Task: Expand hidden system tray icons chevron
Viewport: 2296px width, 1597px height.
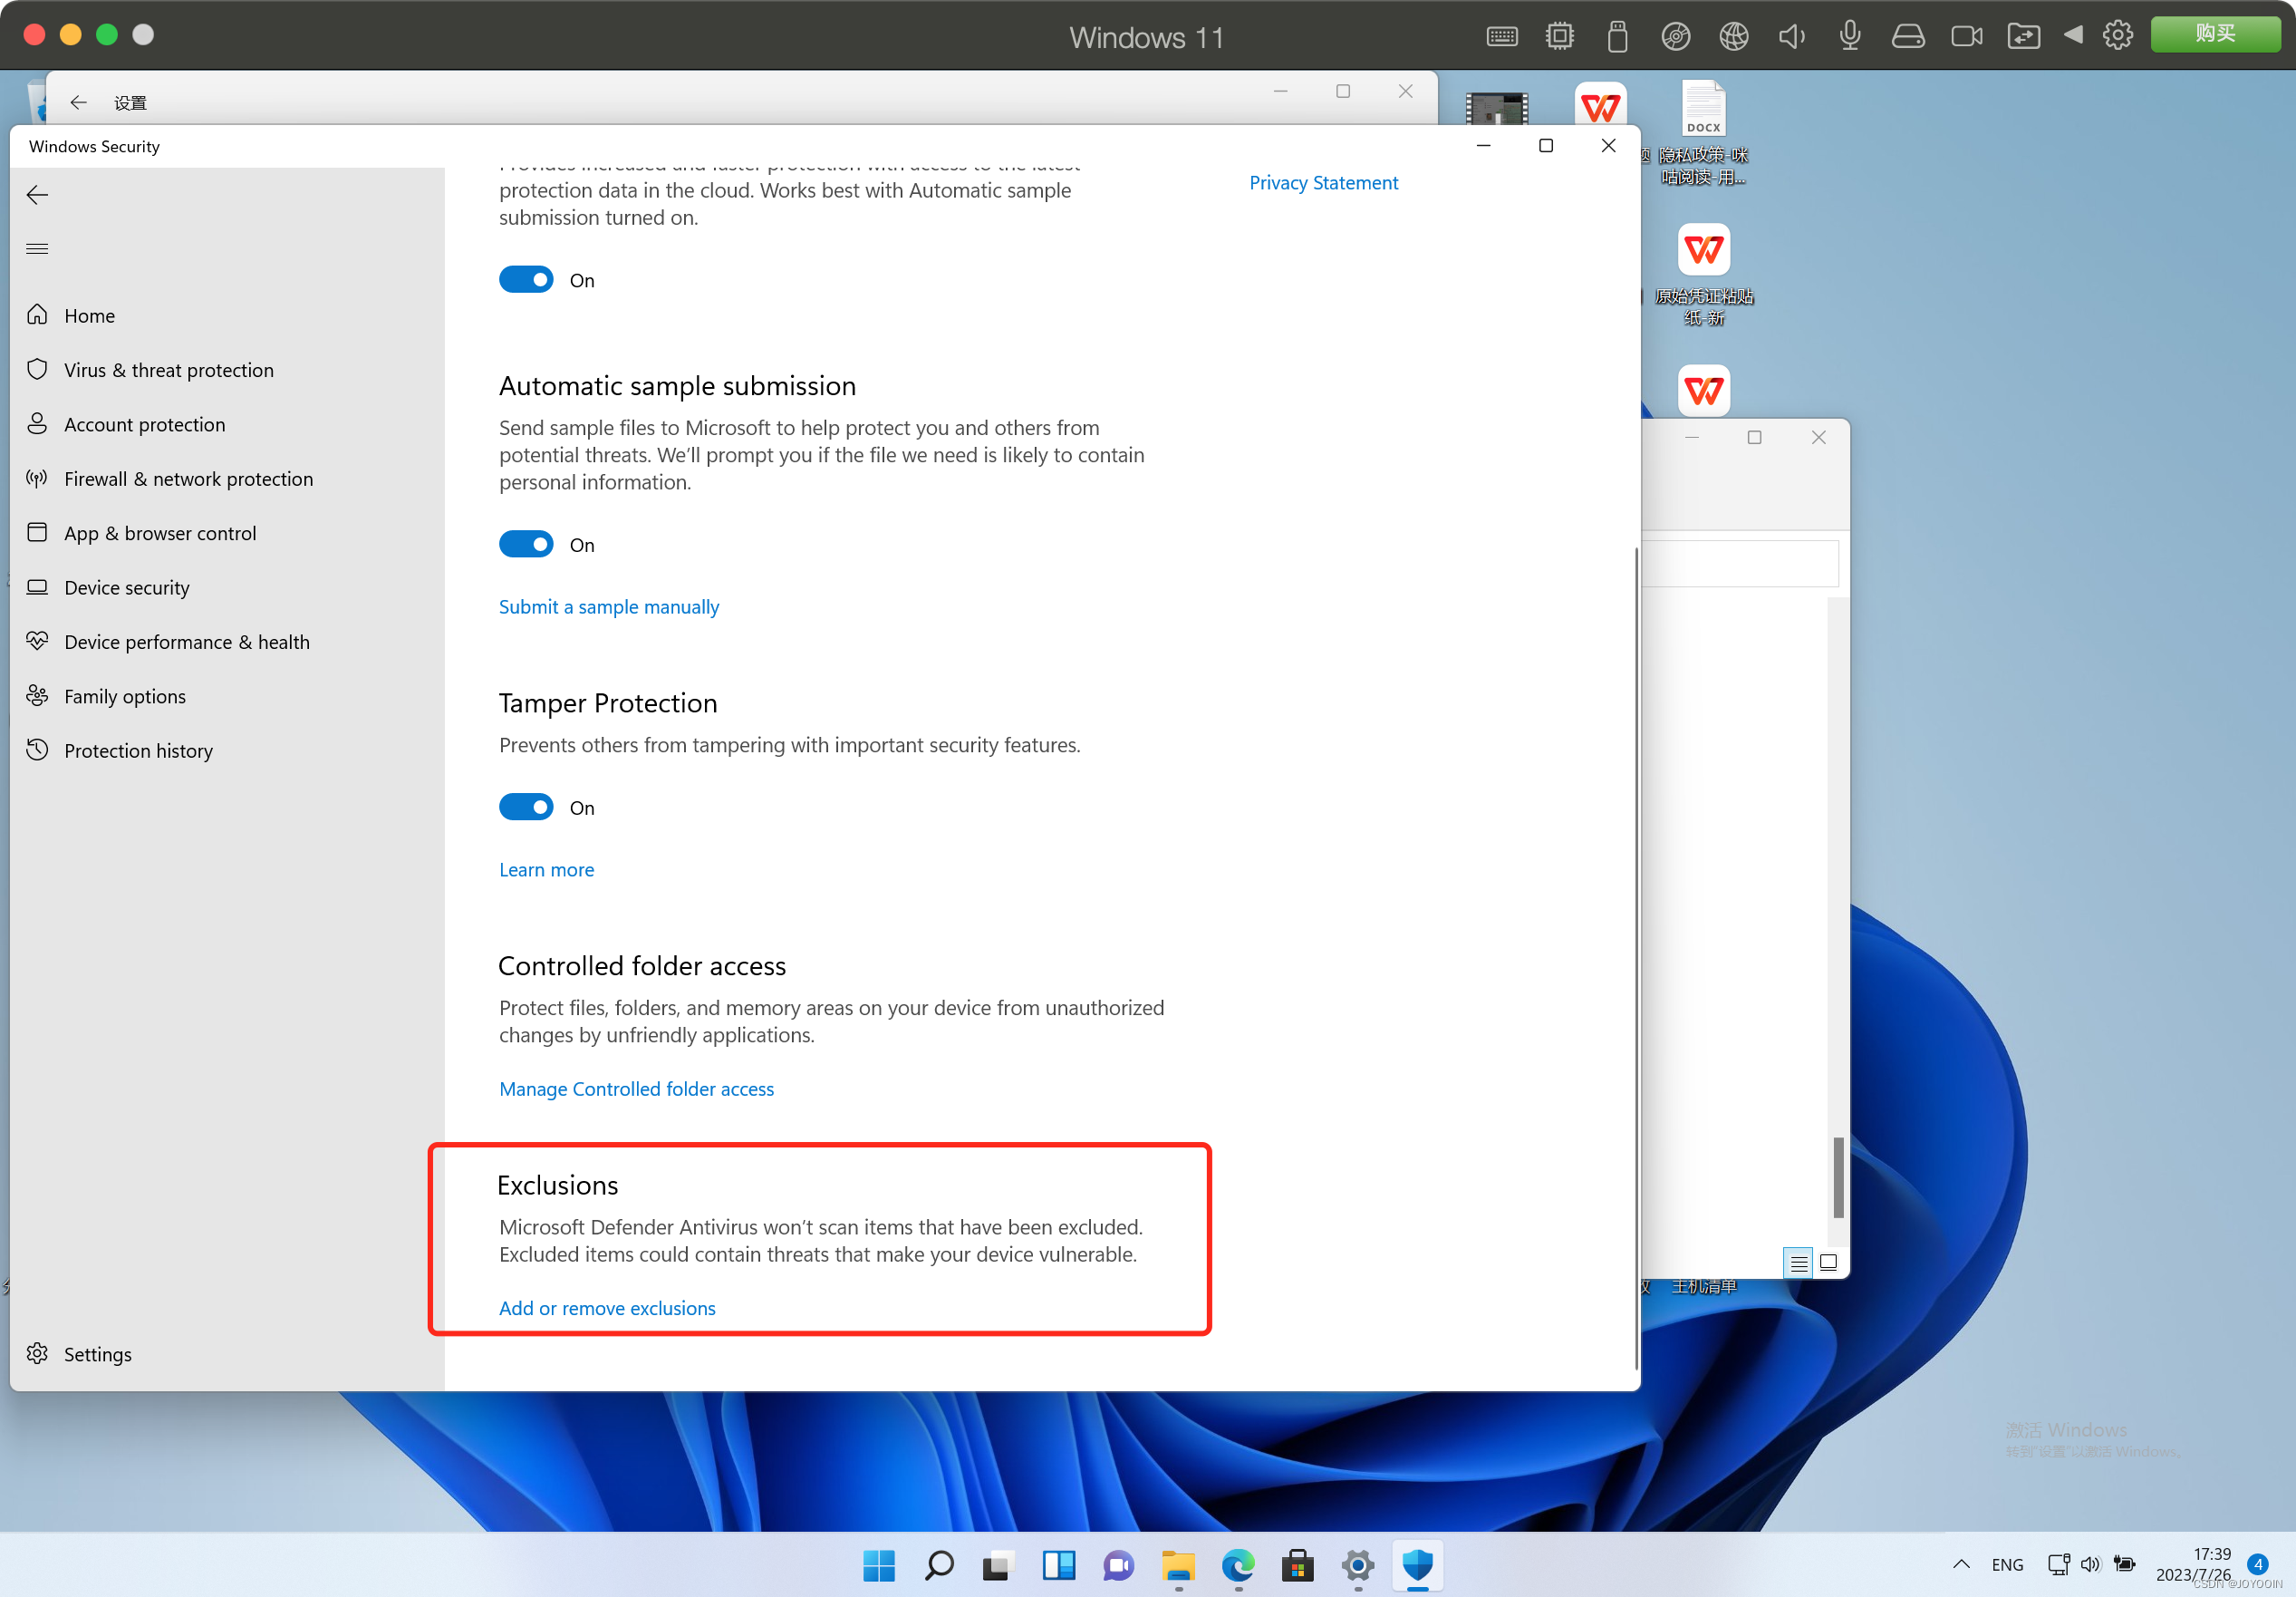Action: point(1961,1565)
